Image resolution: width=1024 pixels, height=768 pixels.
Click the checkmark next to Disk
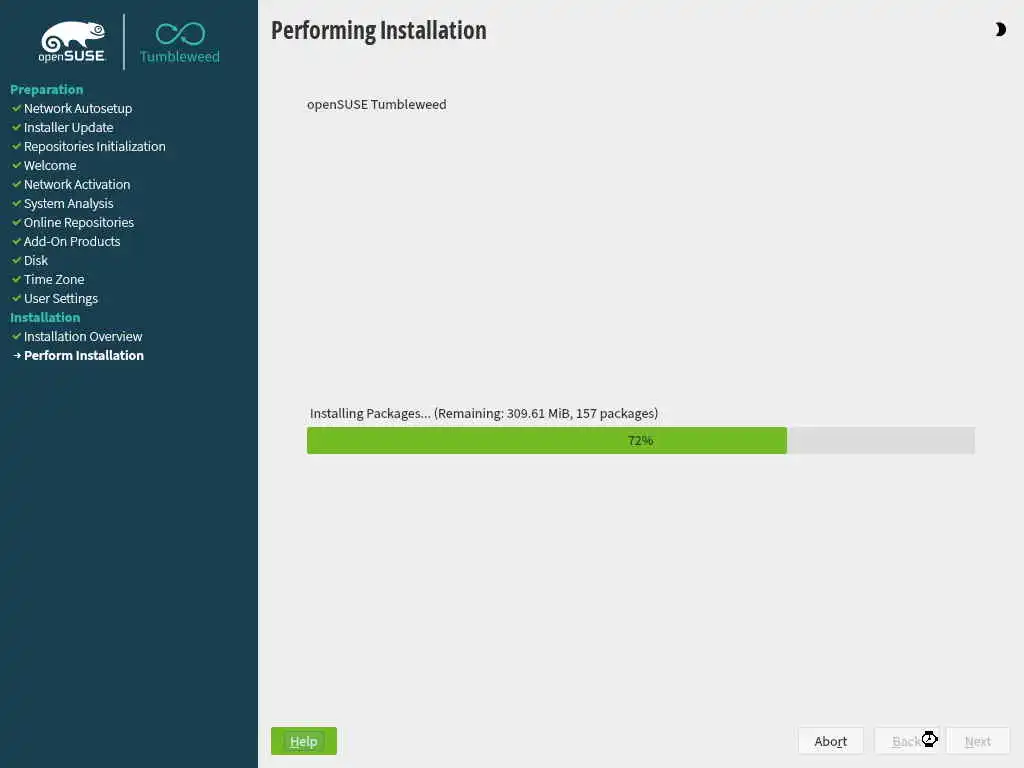(16, 261)
